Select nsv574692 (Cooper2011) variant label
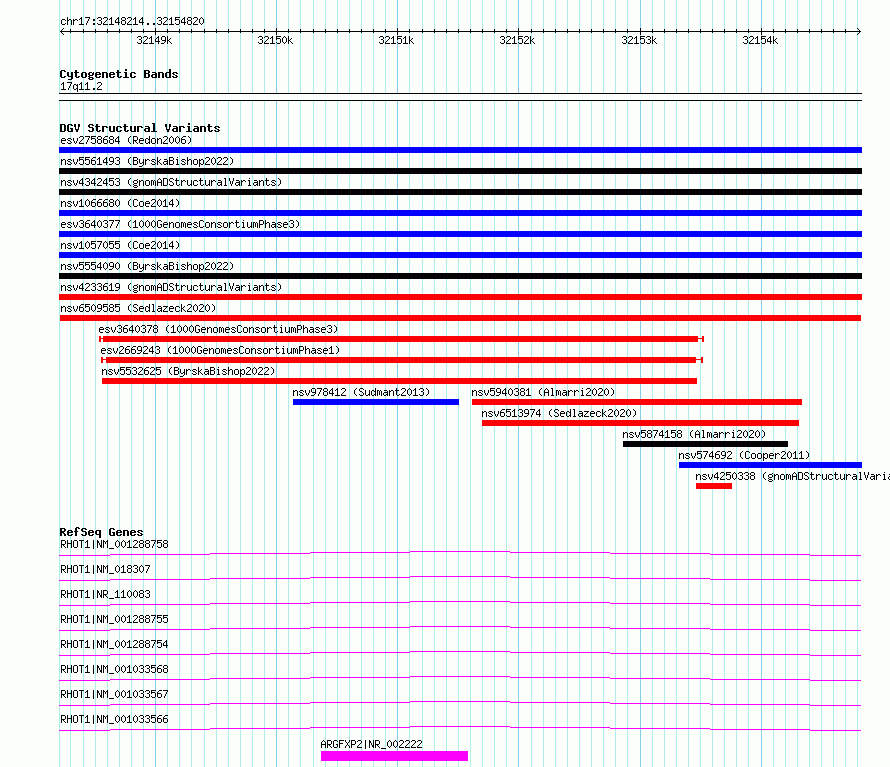The image size is (890, 767). tap(744, 455)
